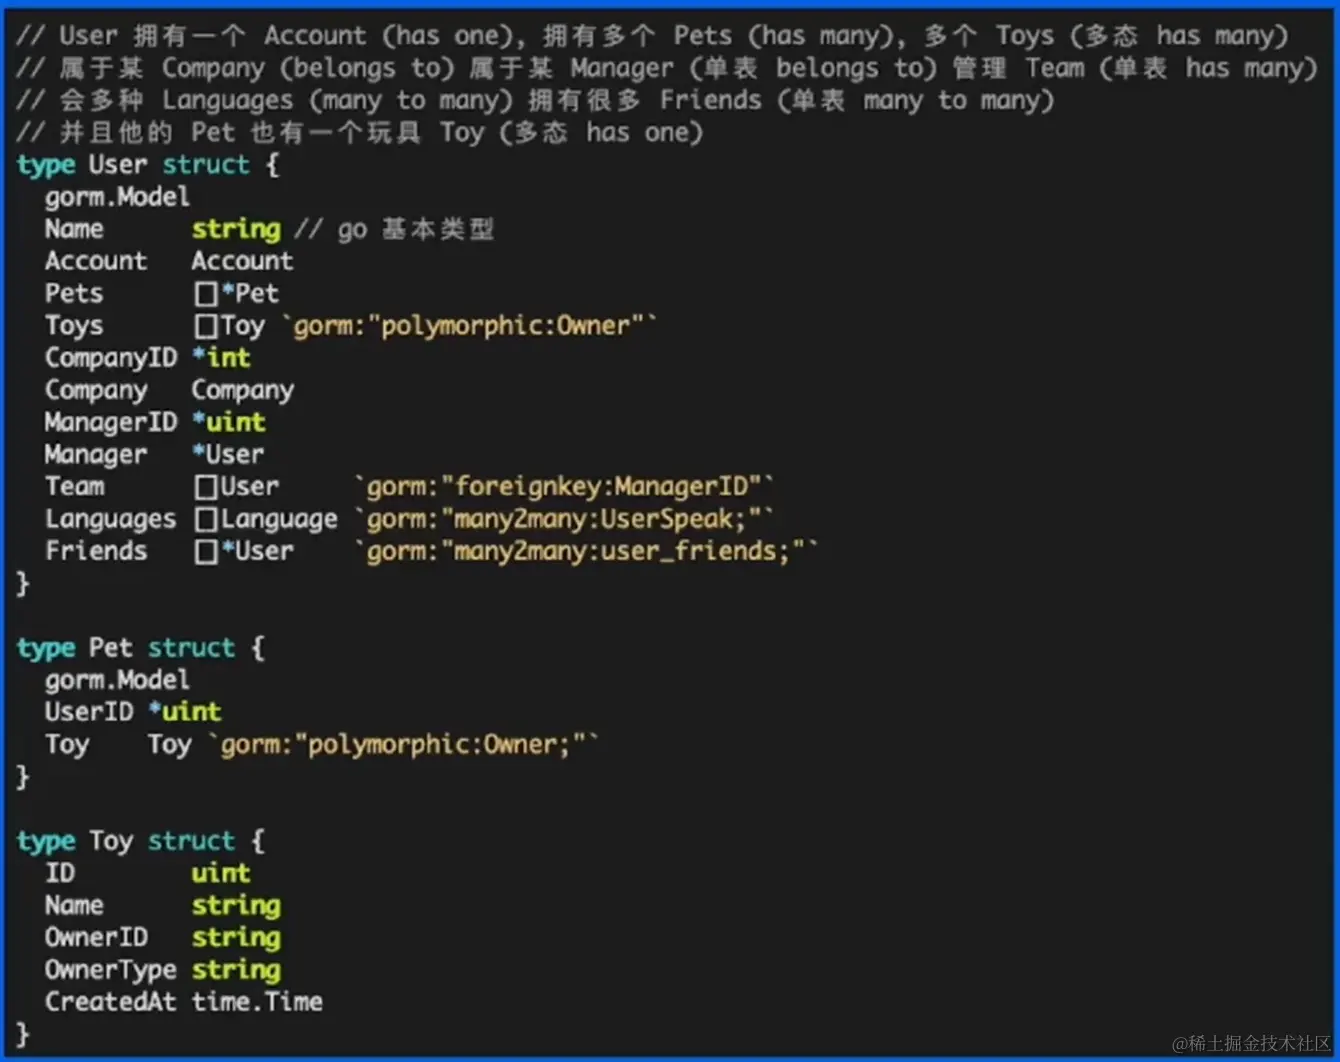Click the "Friends" field name in User struct
1340x1062 pixels.
pyautogui.click(x=96, y=551)
